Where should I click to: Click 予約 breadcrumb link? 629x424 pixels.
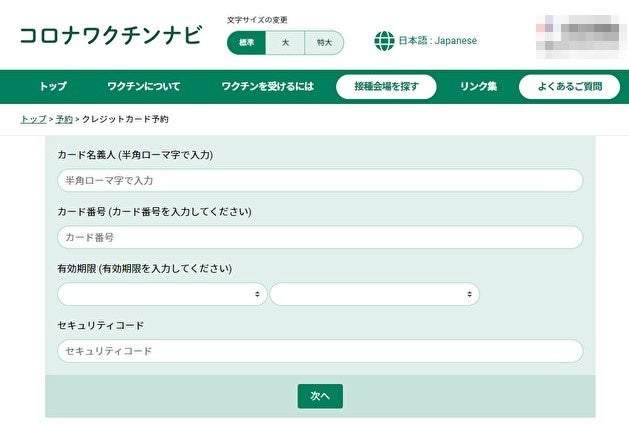pos(64,119)
